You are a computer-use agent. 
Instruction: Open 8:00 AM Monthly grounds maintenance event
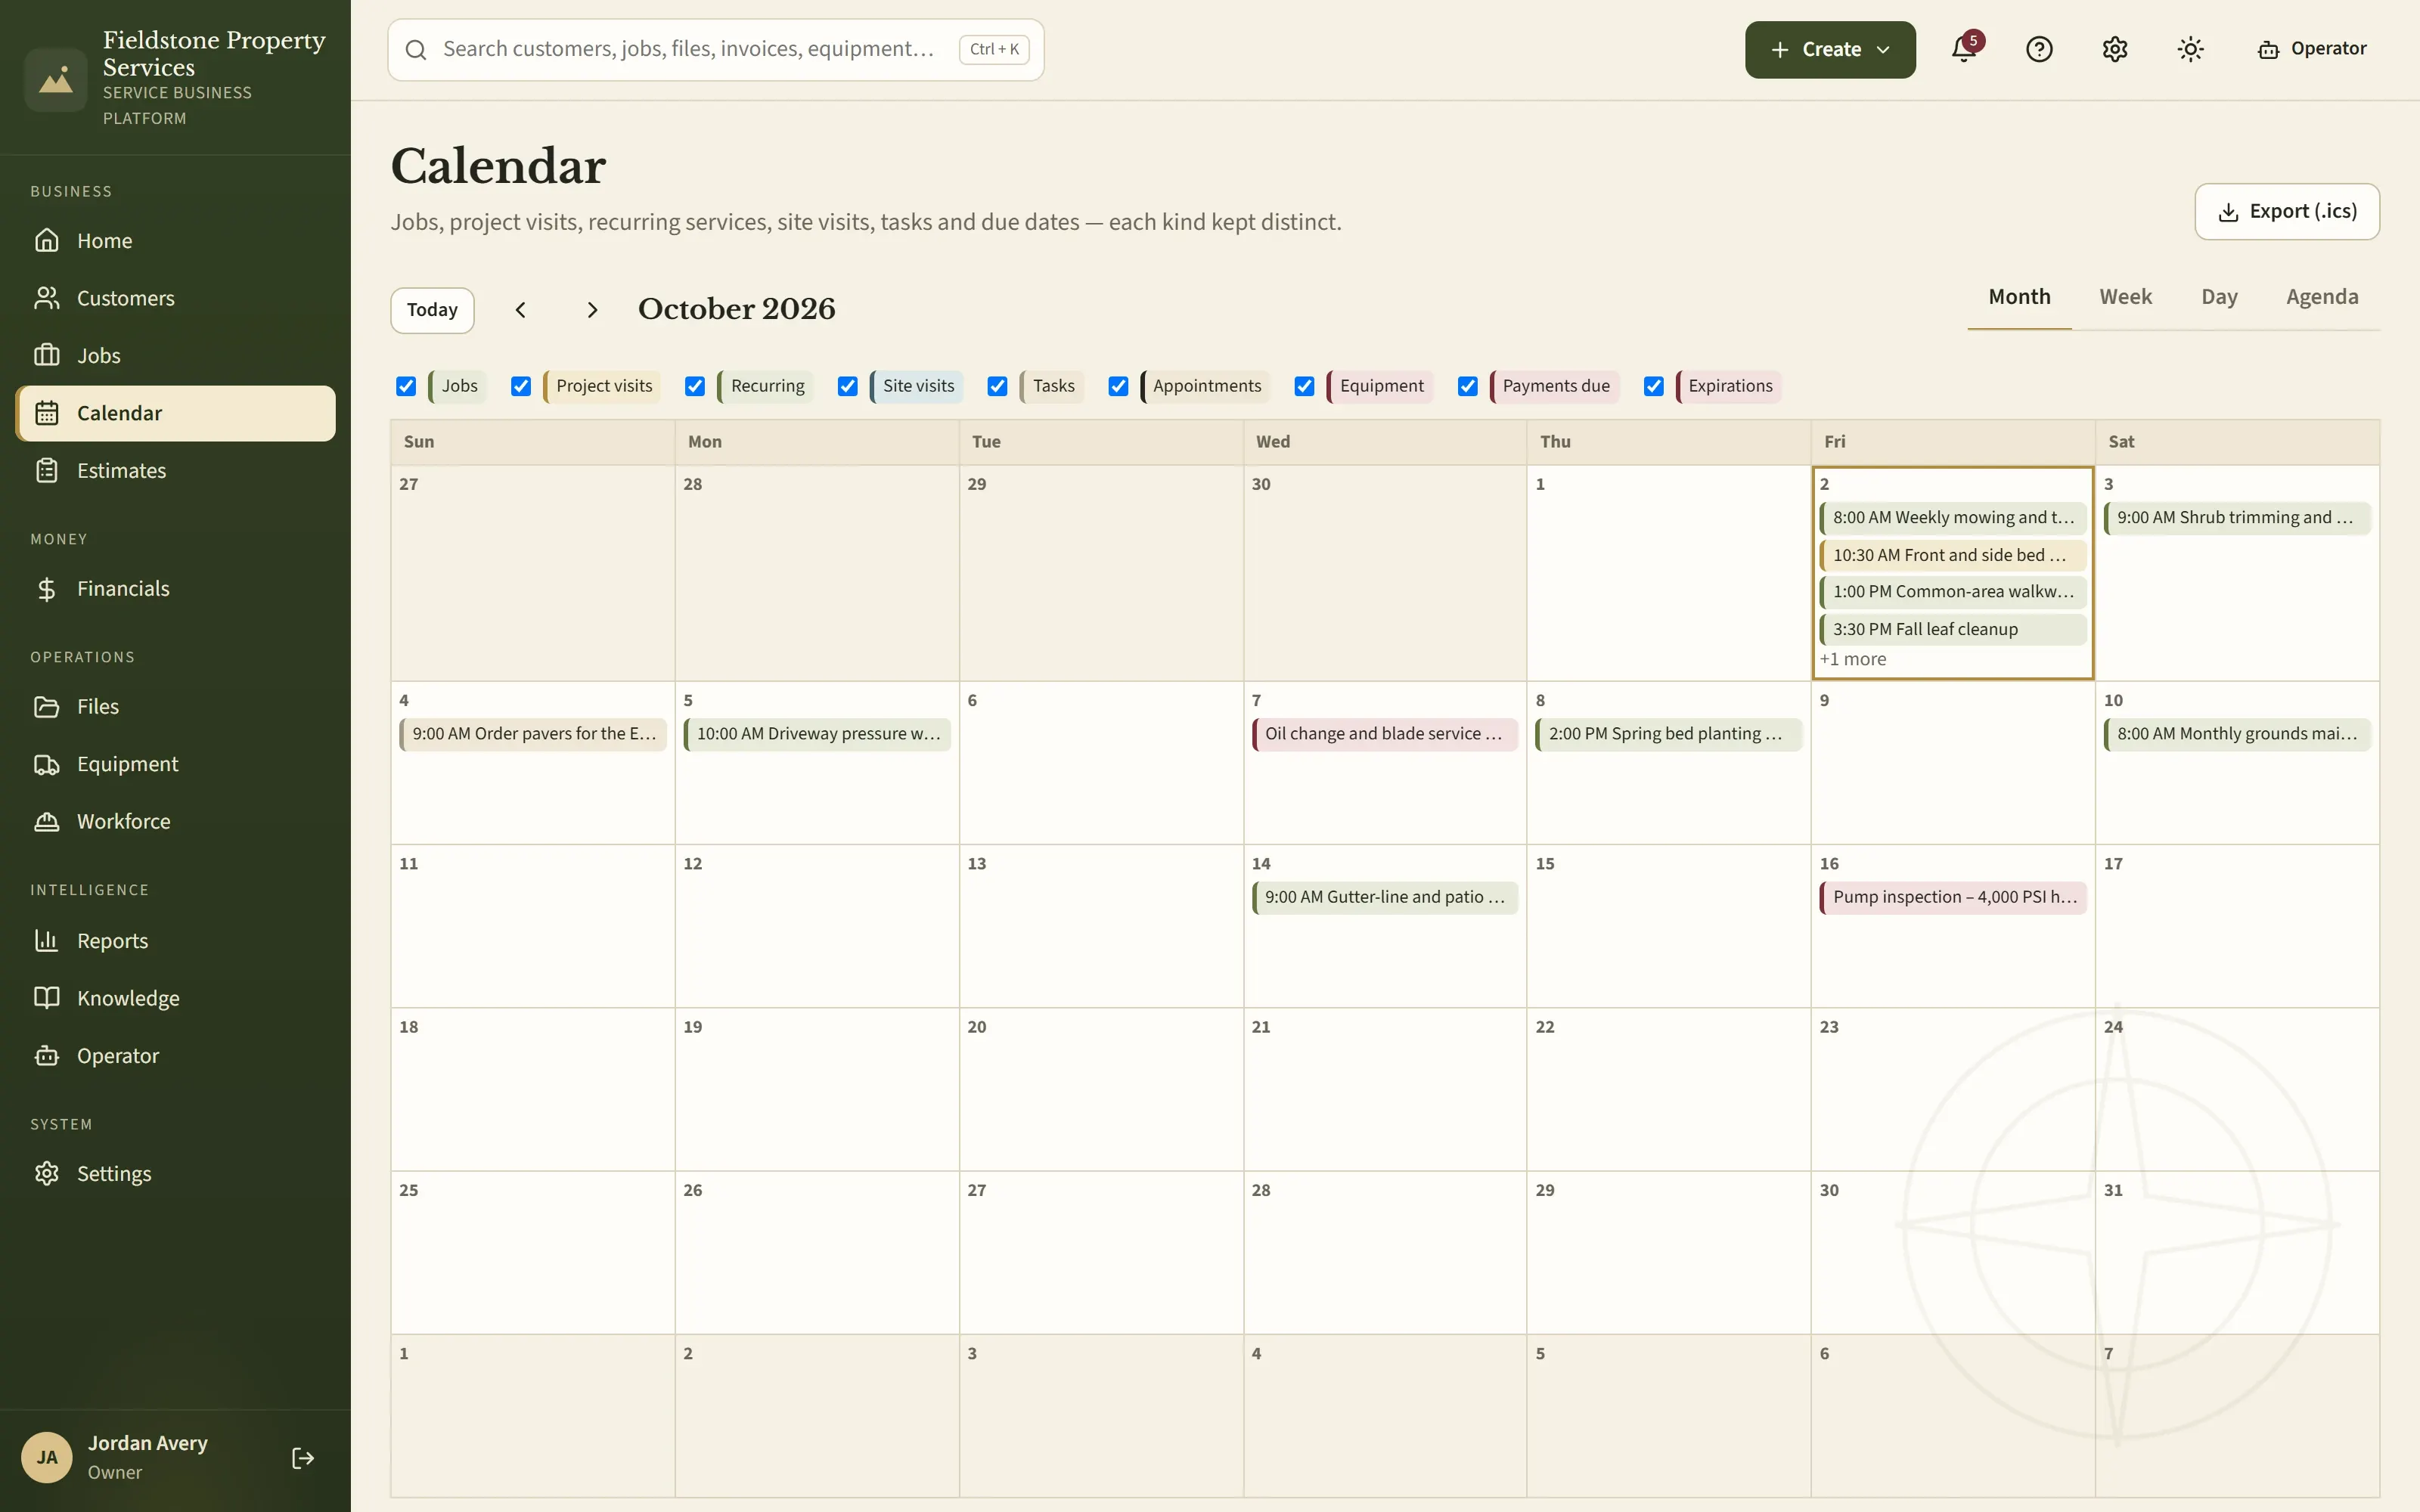pyautogui.click(x=2237, y=734)
